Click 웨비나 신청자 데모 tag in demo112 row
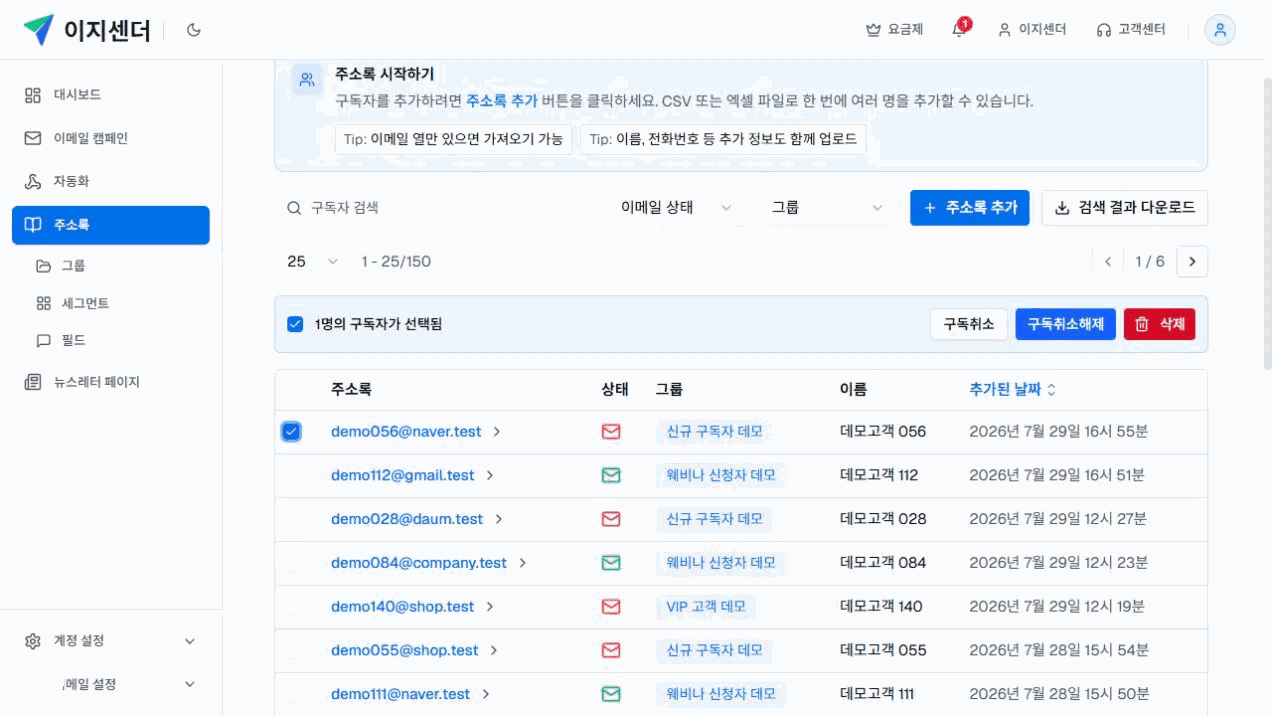The height and width of the screenshot is (716, 1272). (x=721, y=475)
